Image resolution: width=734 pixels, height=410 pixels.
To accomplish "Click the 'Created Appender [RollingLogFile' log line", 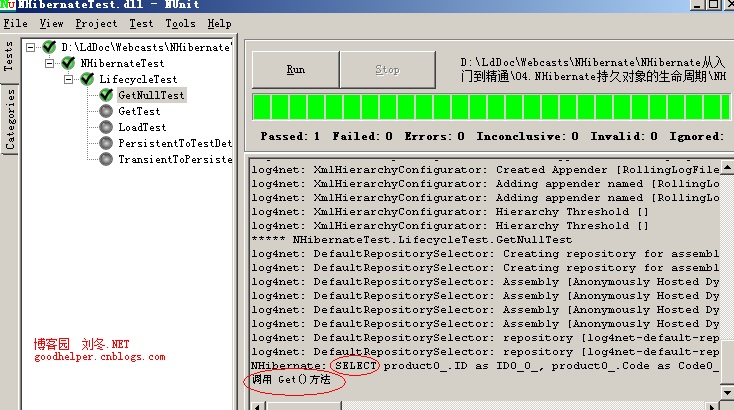I will click(x=485, y=169).
